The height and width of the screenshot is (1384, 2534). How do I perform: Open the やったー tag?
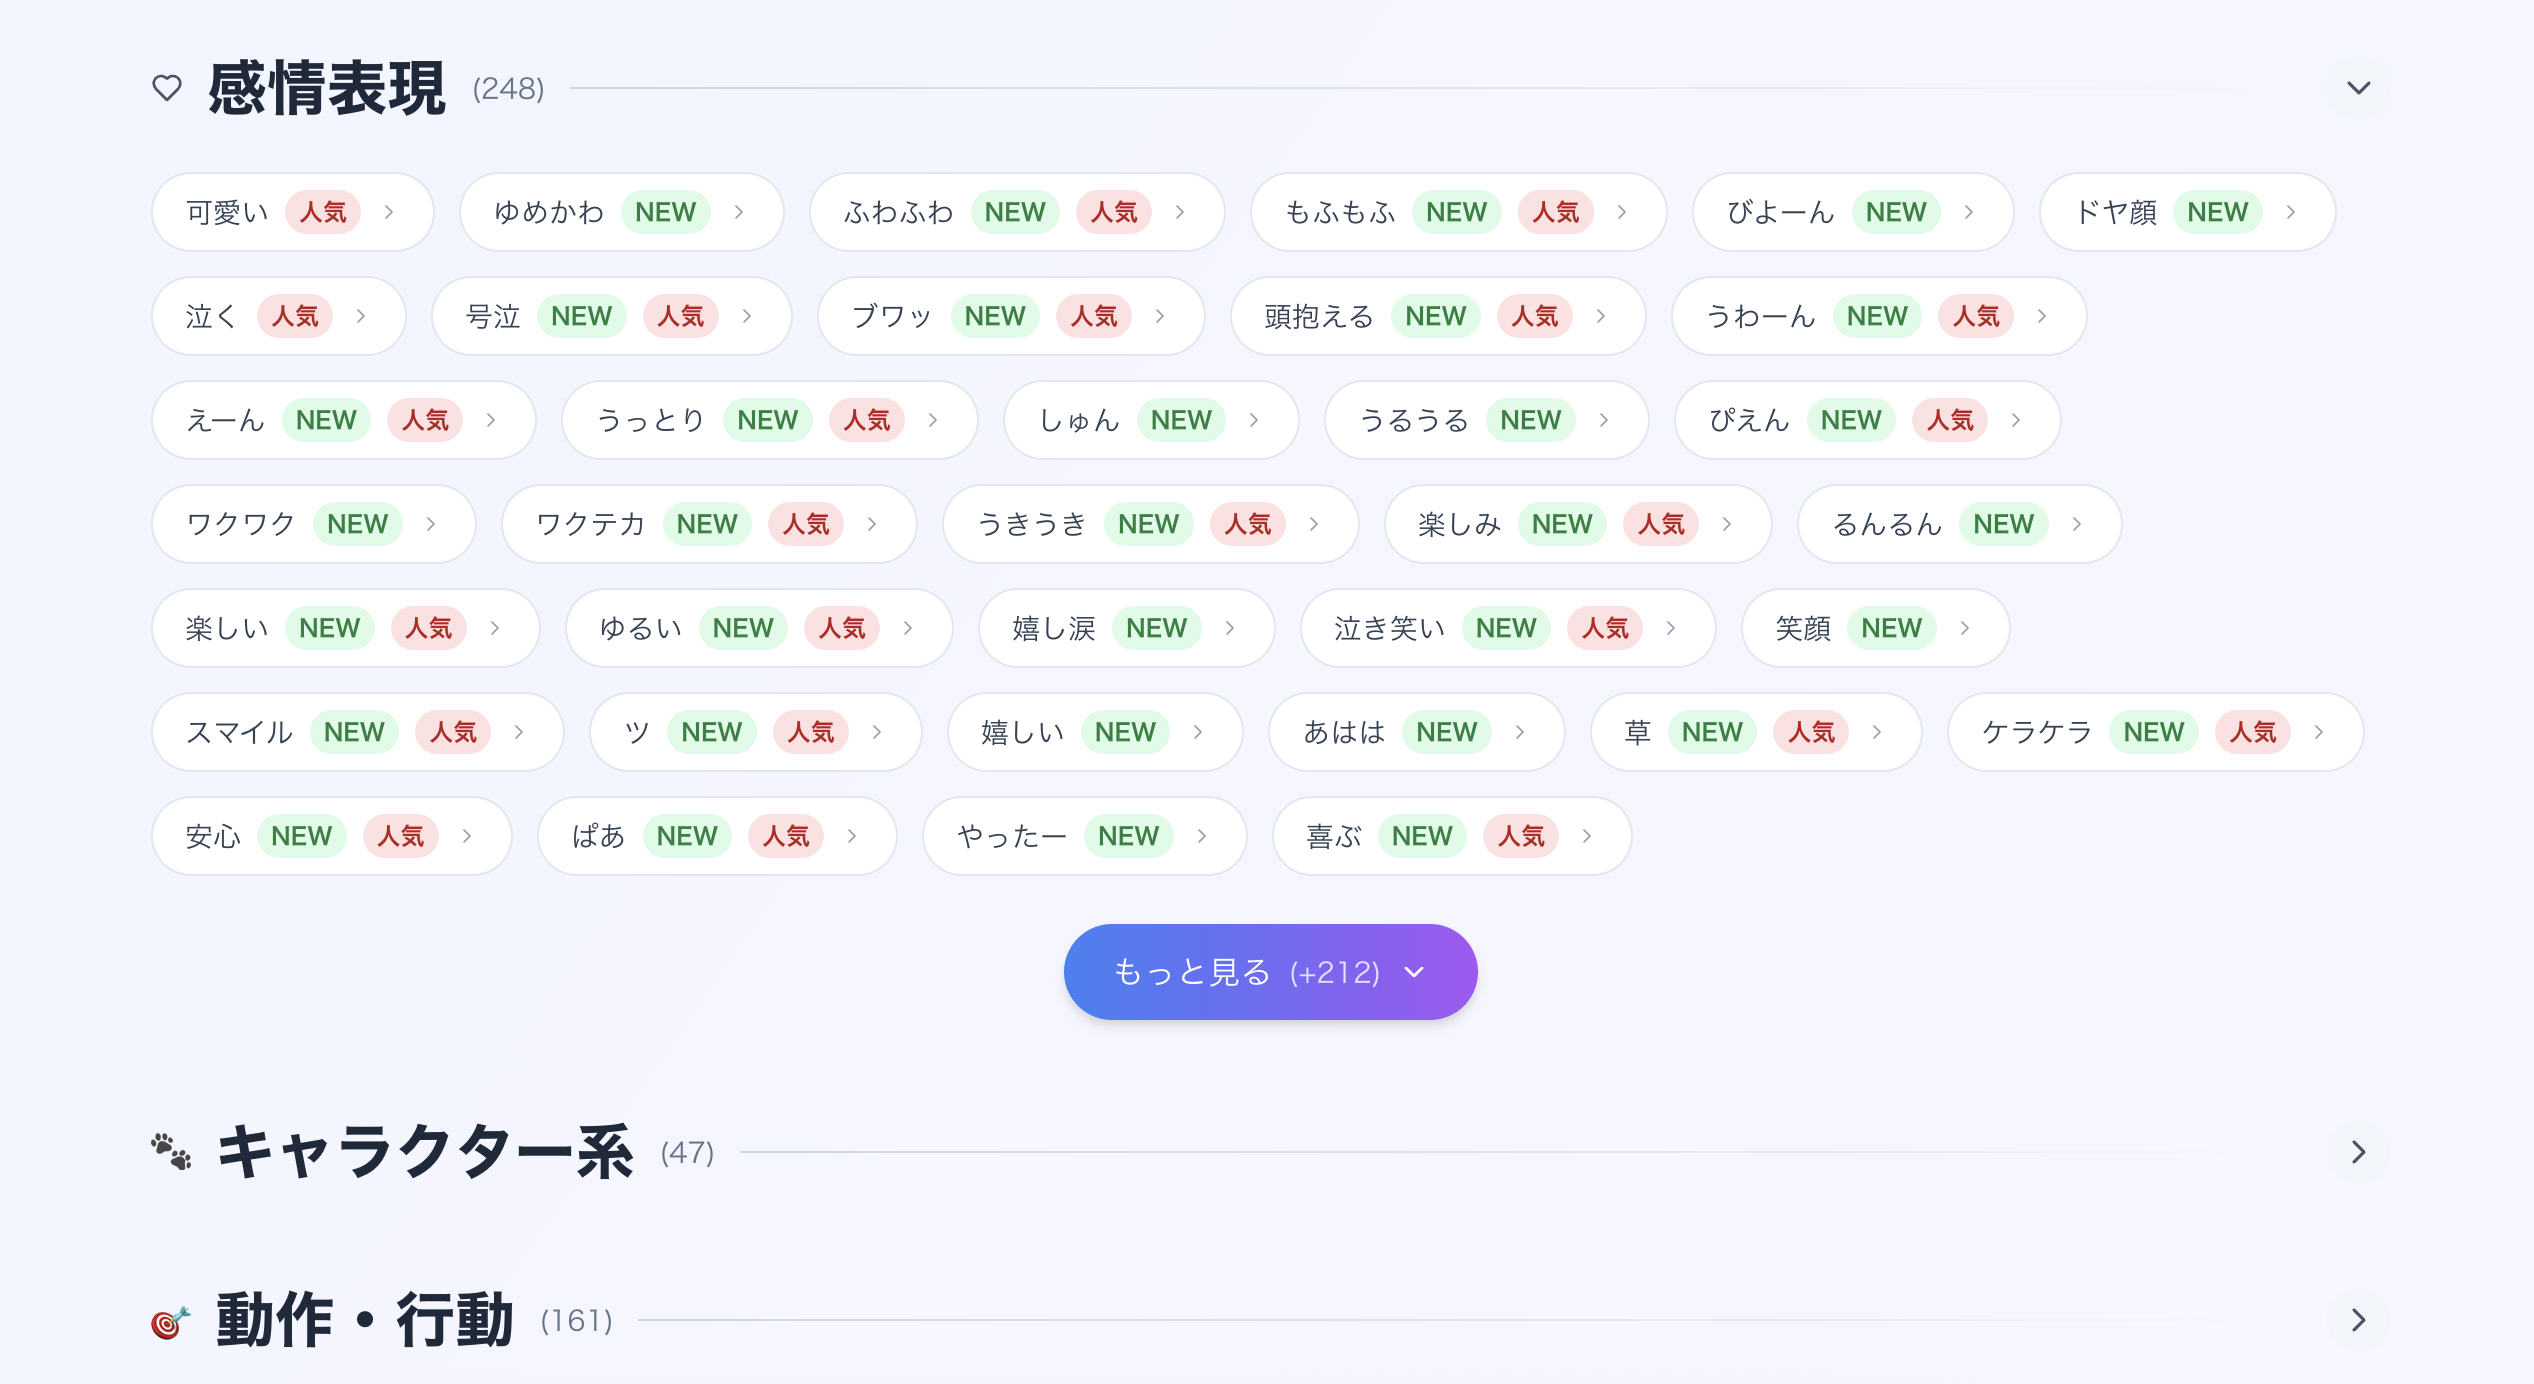click(x=1011, y=836)
